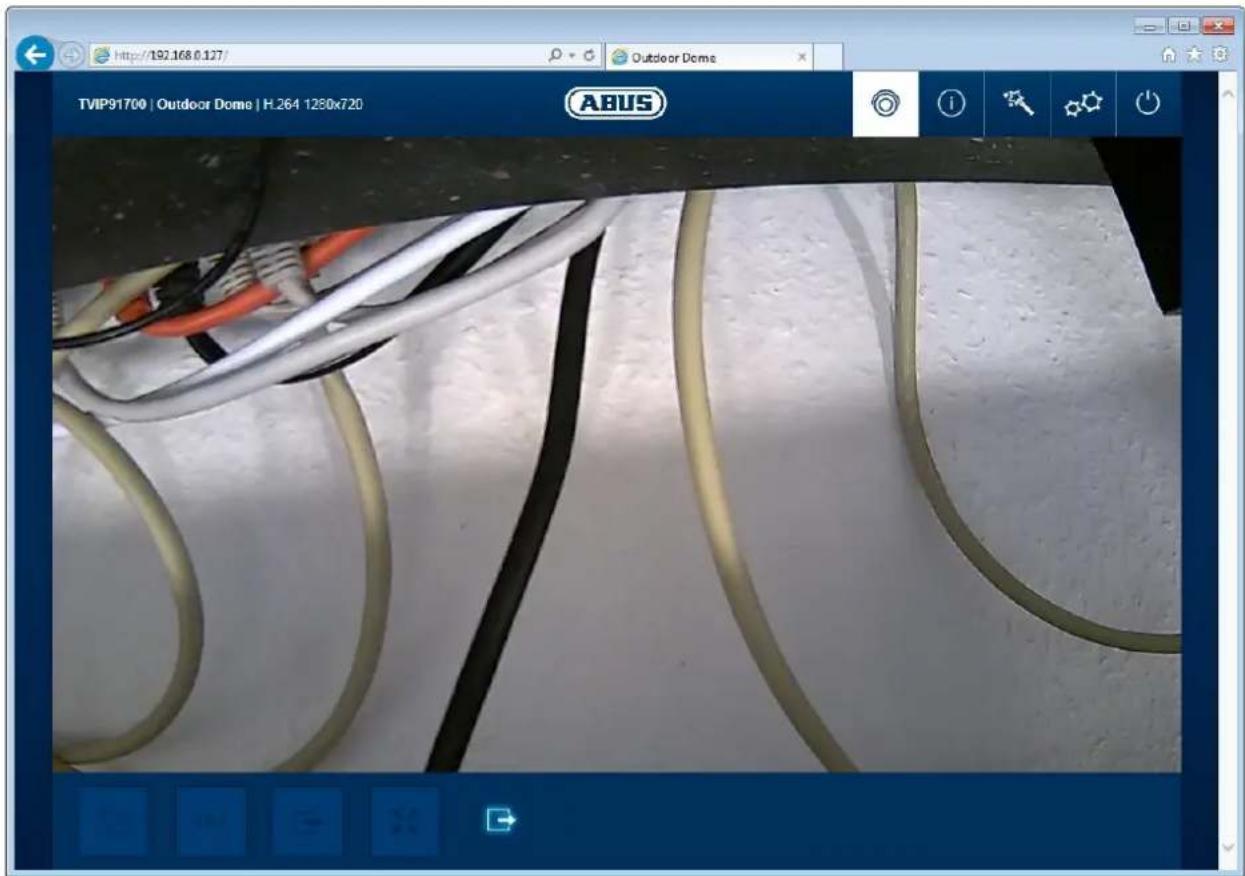Open the camera information (i) page
Screen dimensions: 1245x876
click(951, 105)
